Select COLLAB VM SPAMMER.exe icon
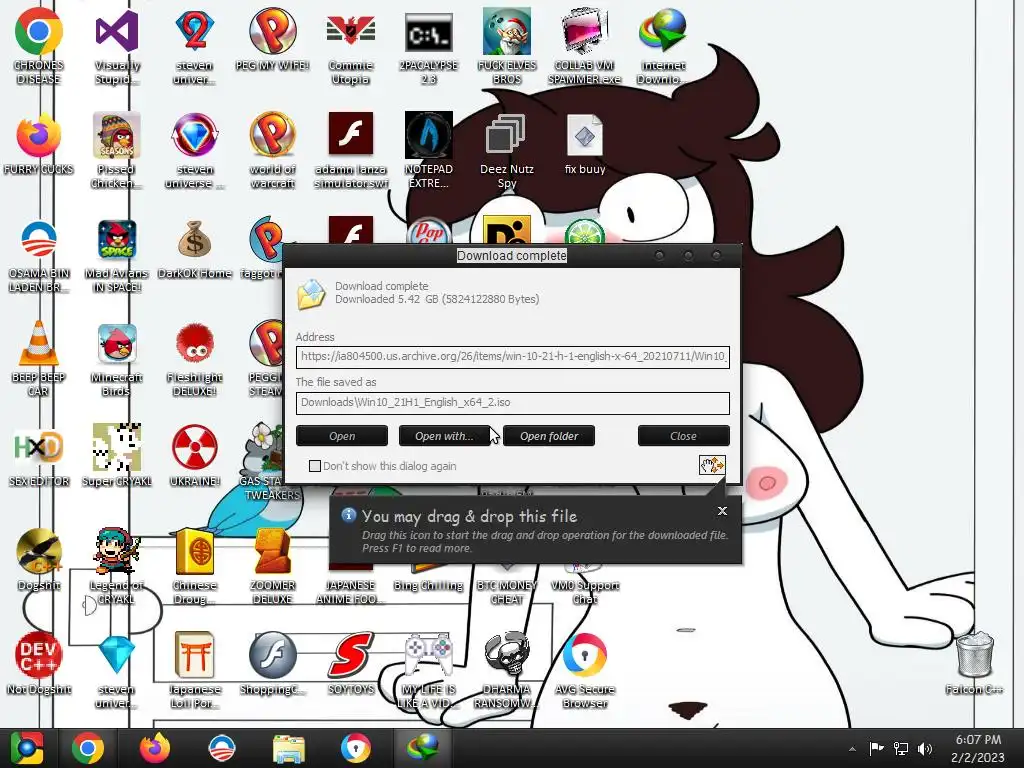This screenshot has height=768, width=1024. pos(584,47)
